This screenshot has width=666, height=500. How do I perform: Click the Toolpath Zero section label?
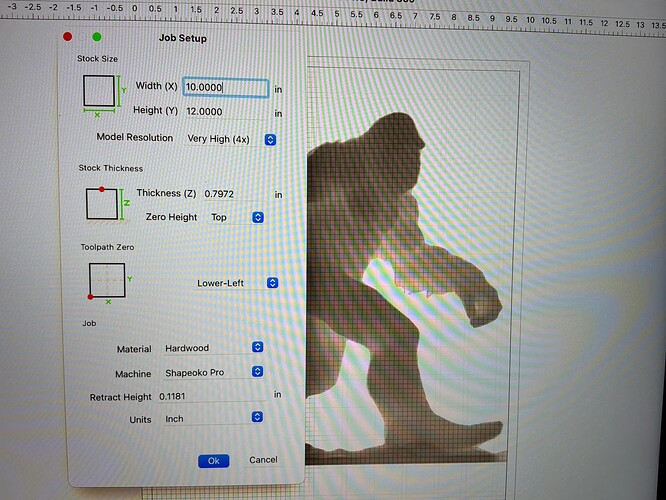pos(107,247)
